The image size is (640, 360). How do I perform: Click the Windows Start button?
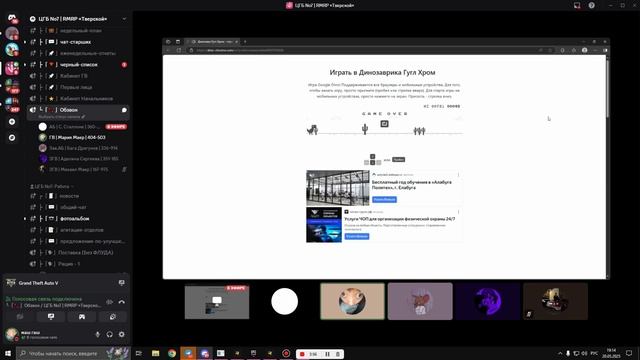(x=8, y=353)
